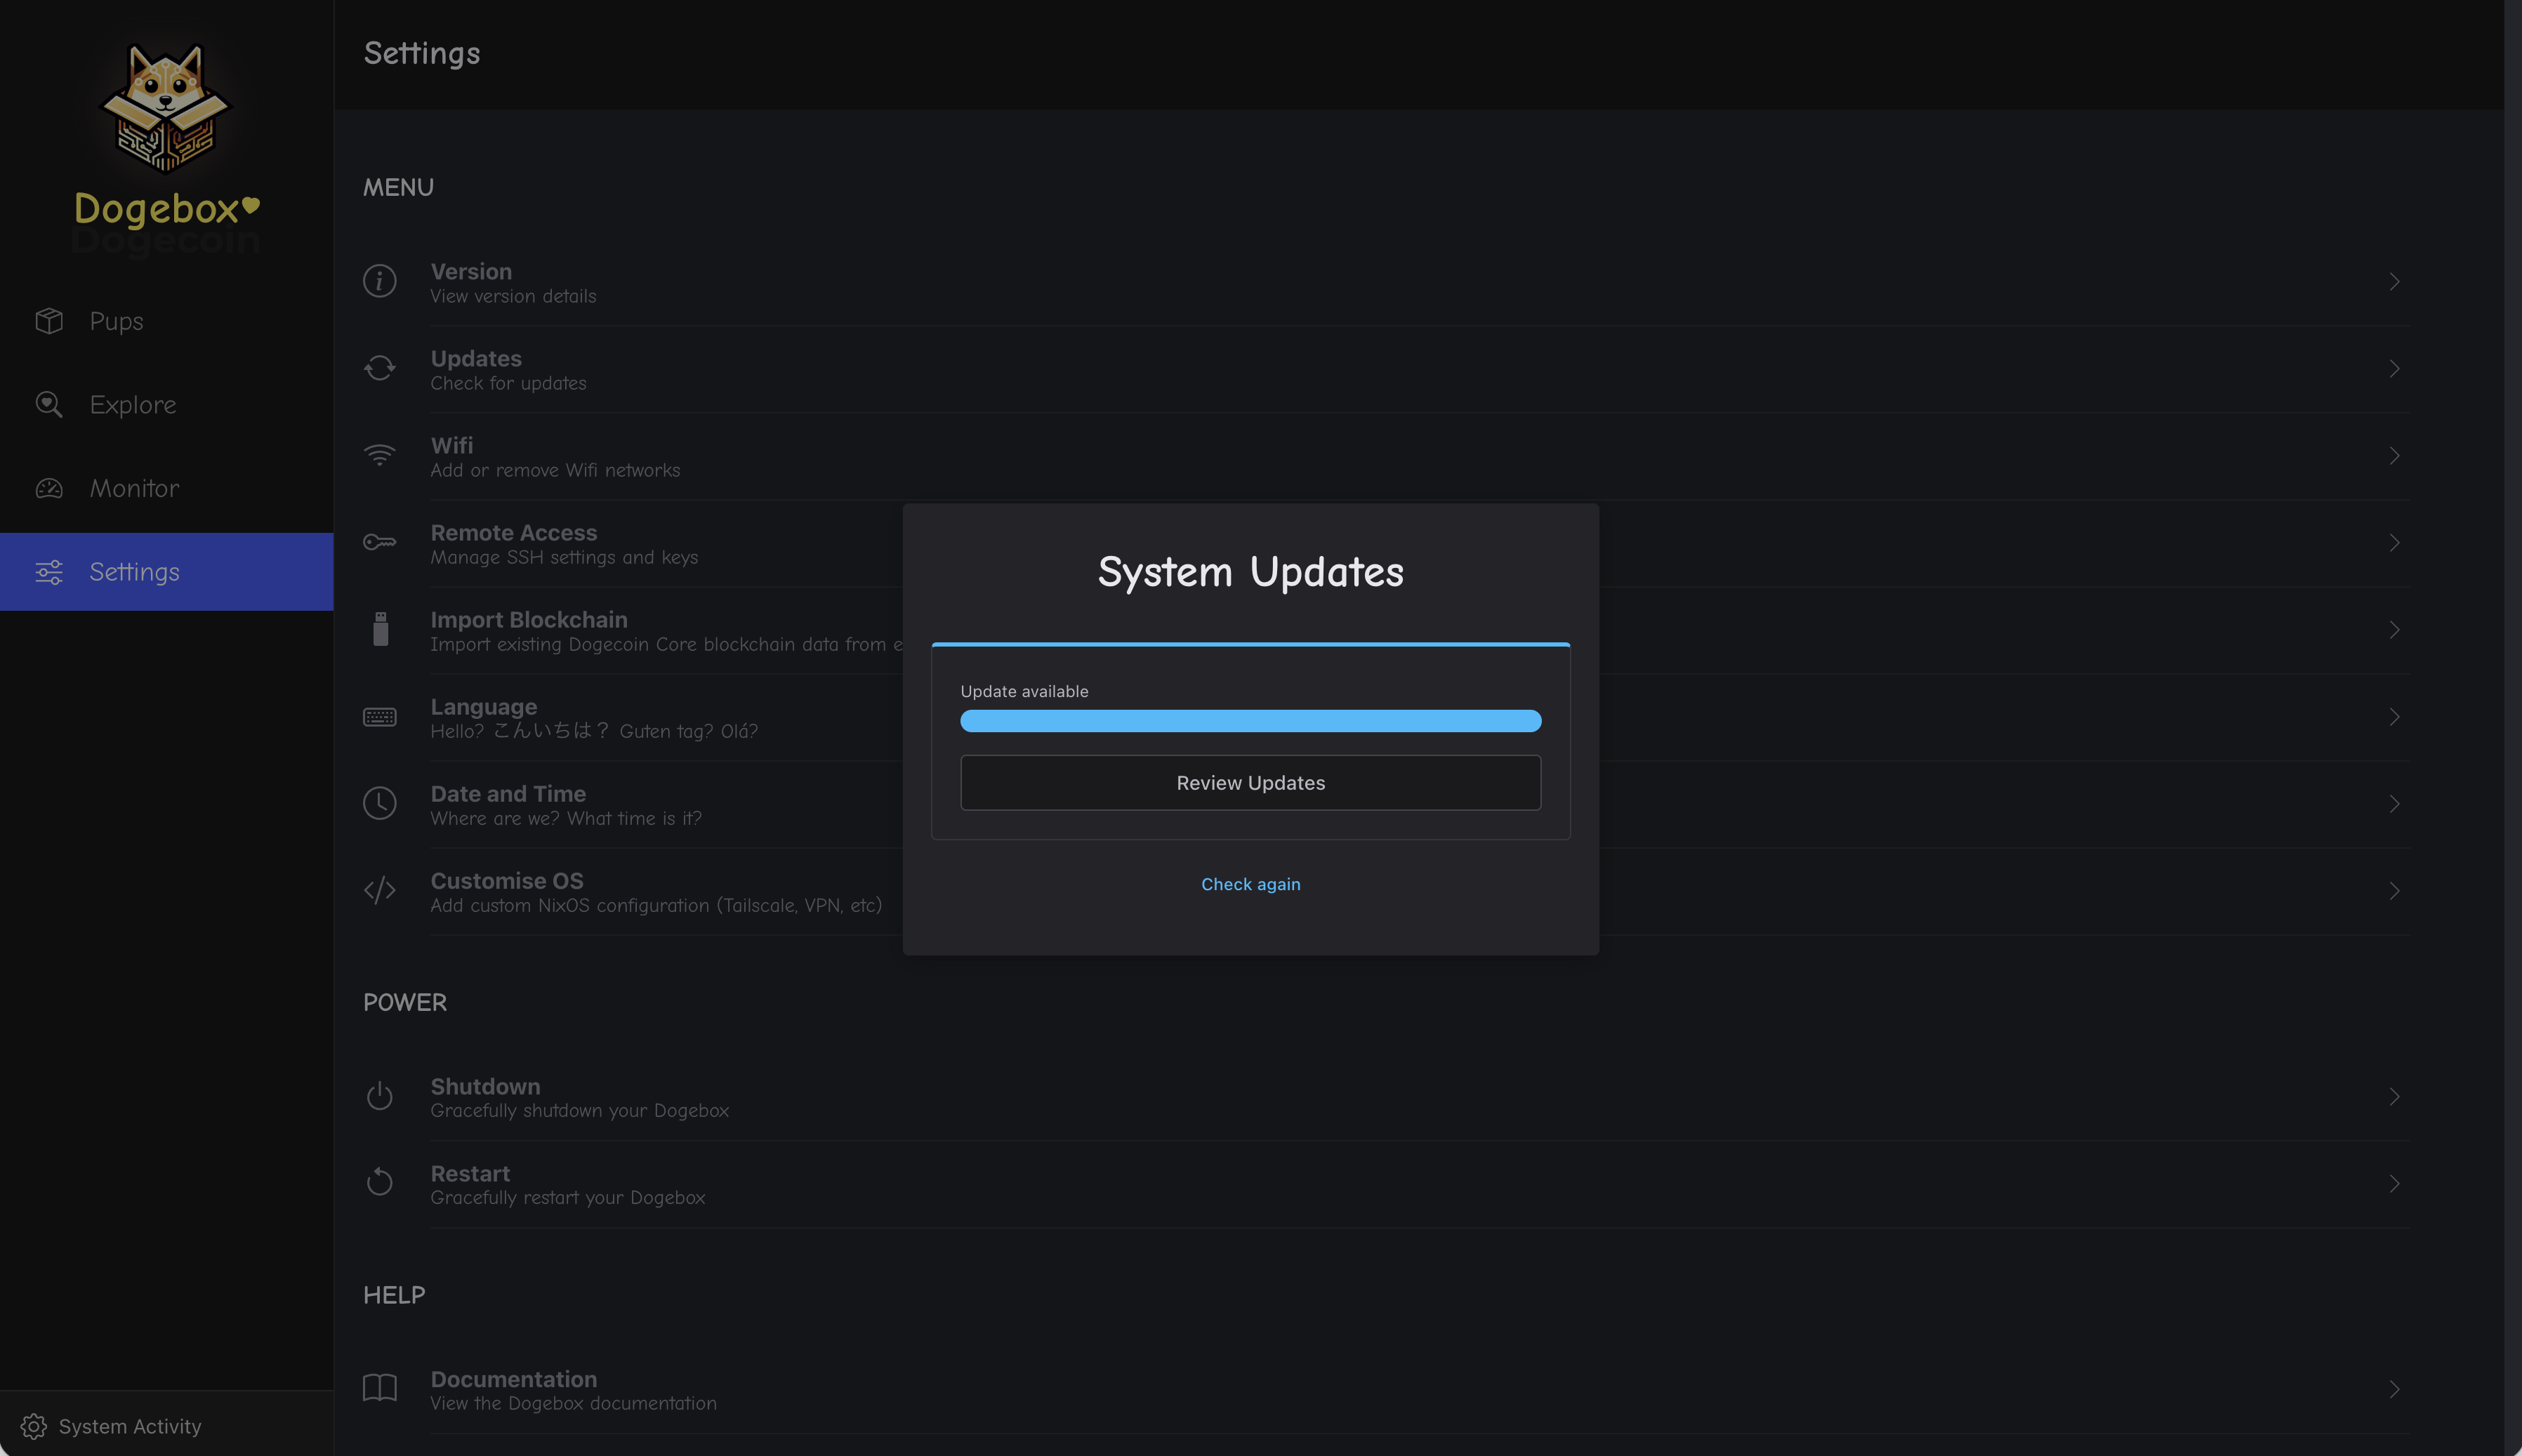This screenshot has height=1456, width=2522.
Task: Click the Version info circle icon
Action: pyautogui.click(x=379, y=281)
